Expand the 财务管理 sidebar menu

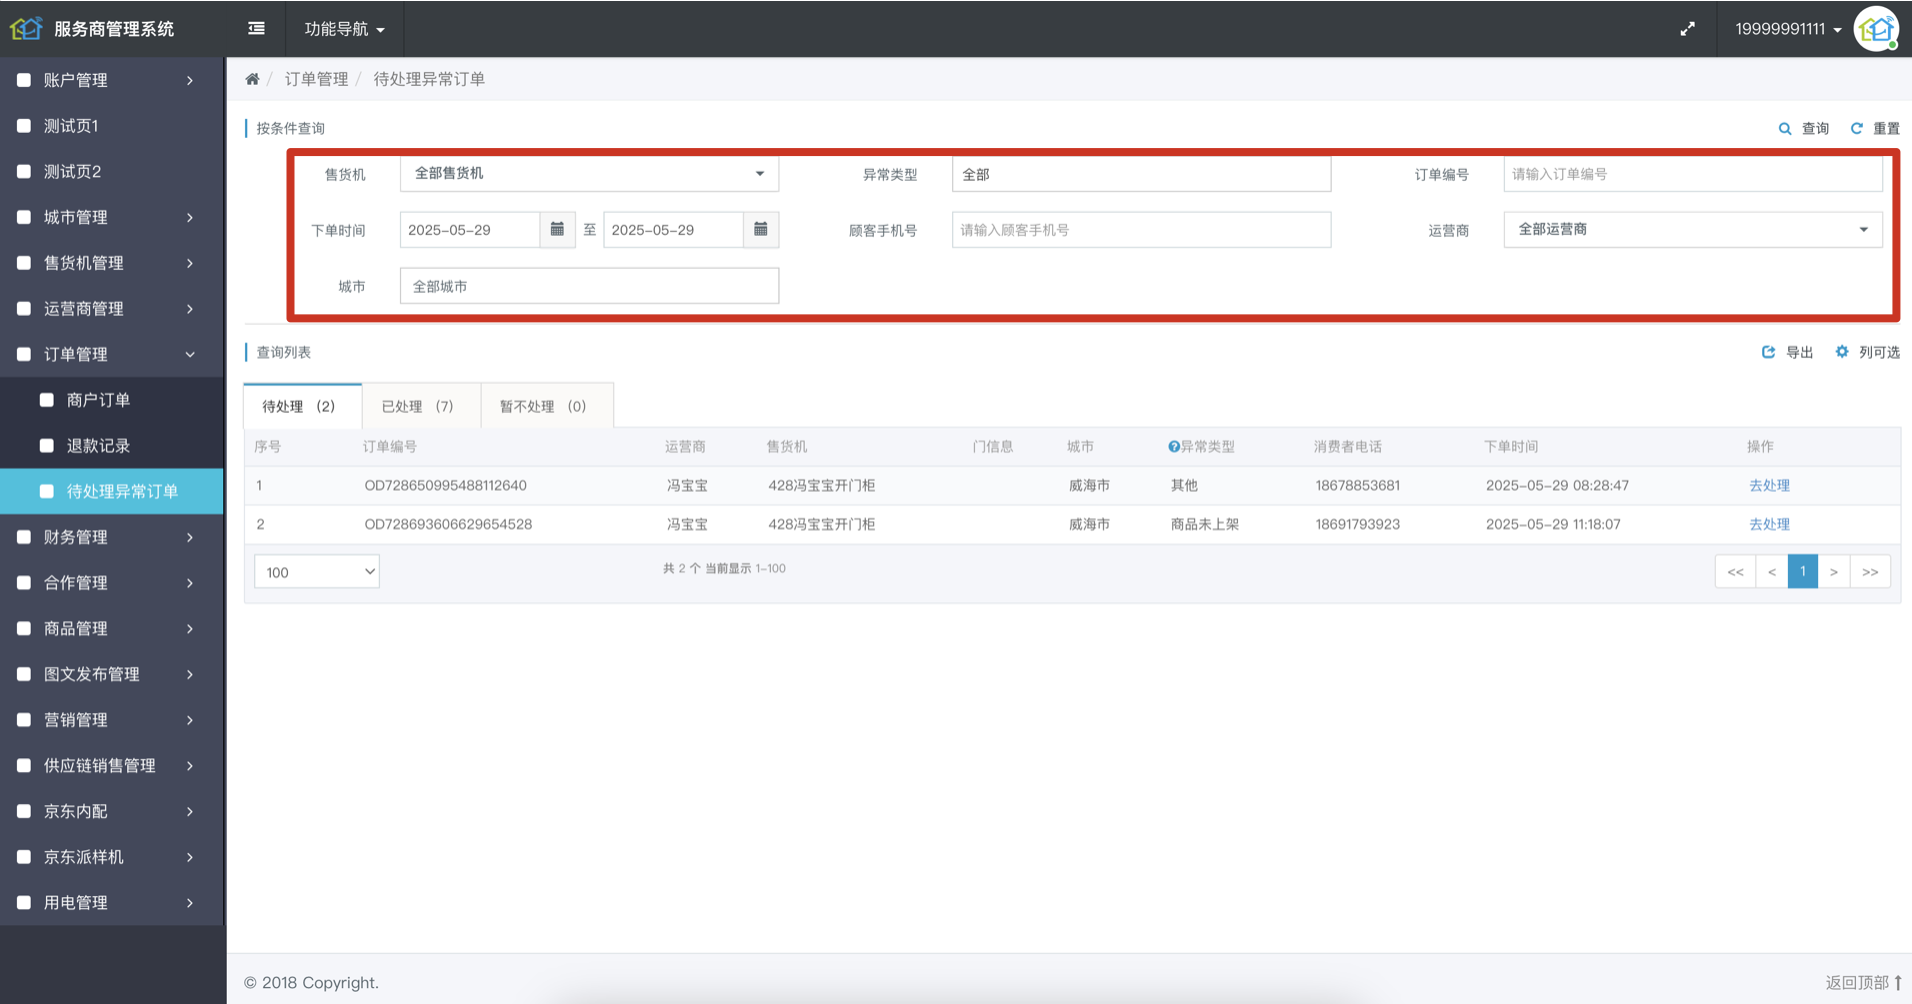coord(112,537)
